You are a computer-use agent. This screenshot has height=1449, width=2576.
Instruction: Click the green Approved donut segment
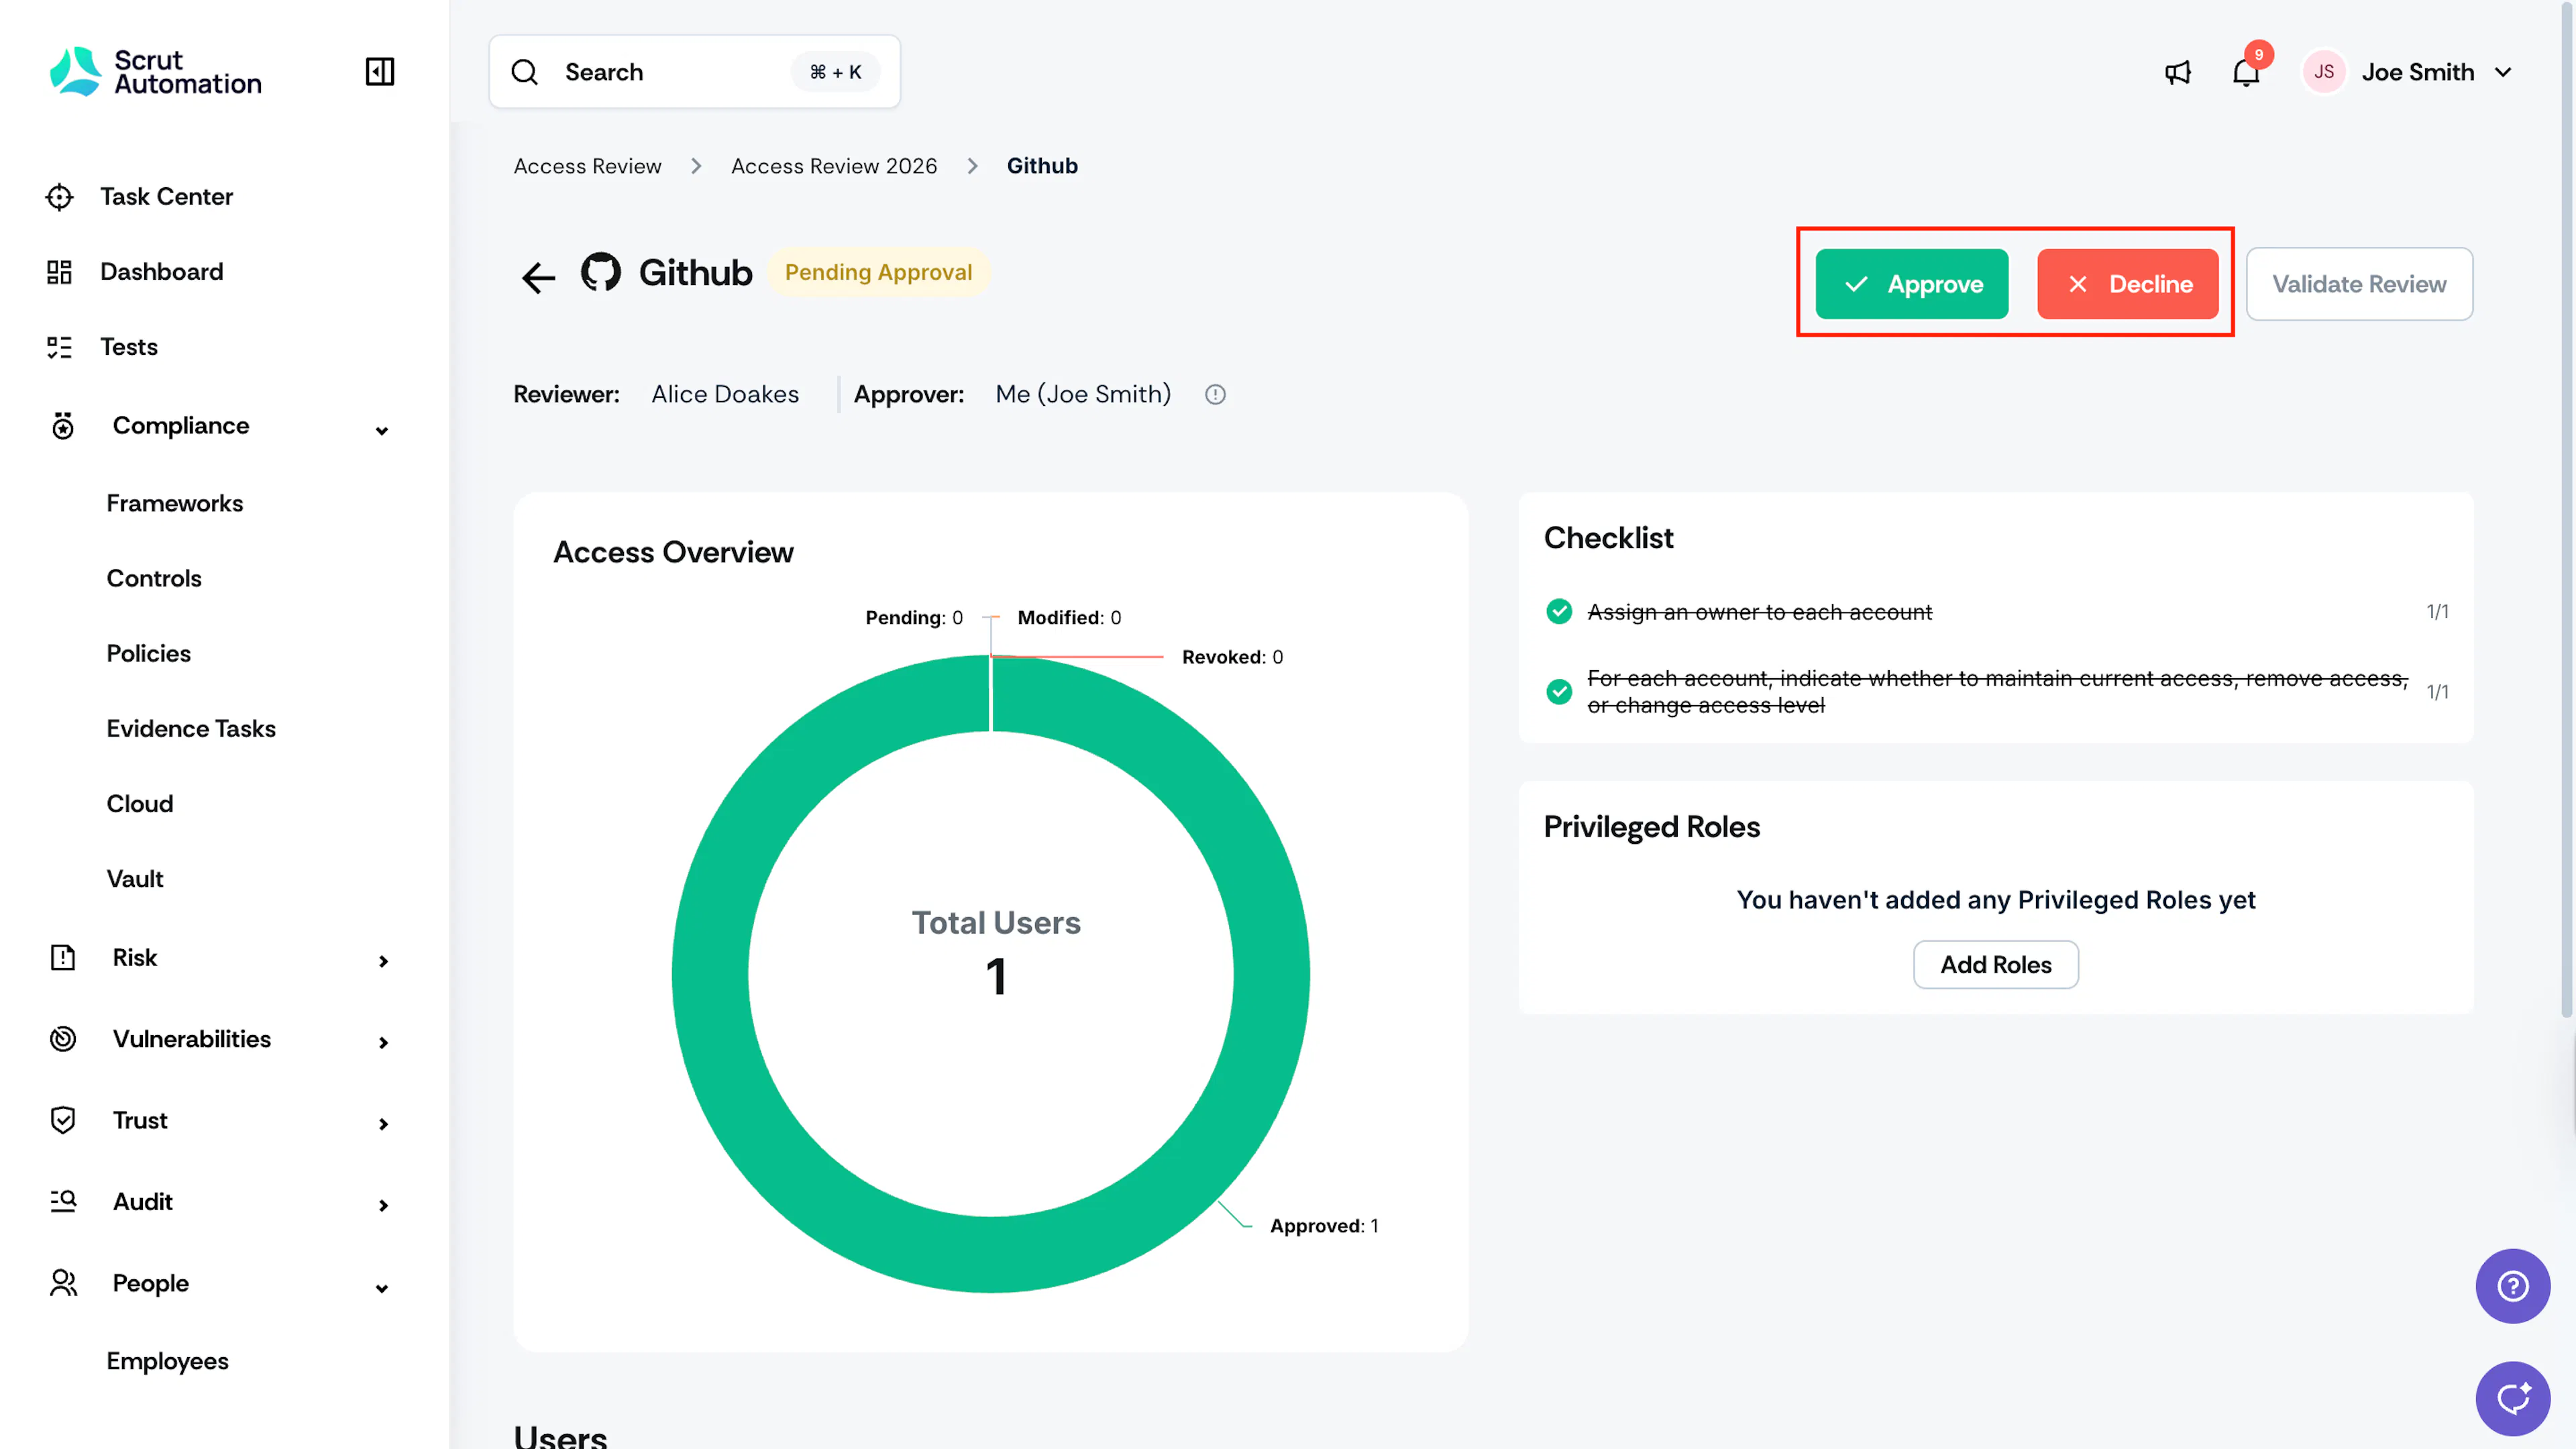coord(1270,975)
